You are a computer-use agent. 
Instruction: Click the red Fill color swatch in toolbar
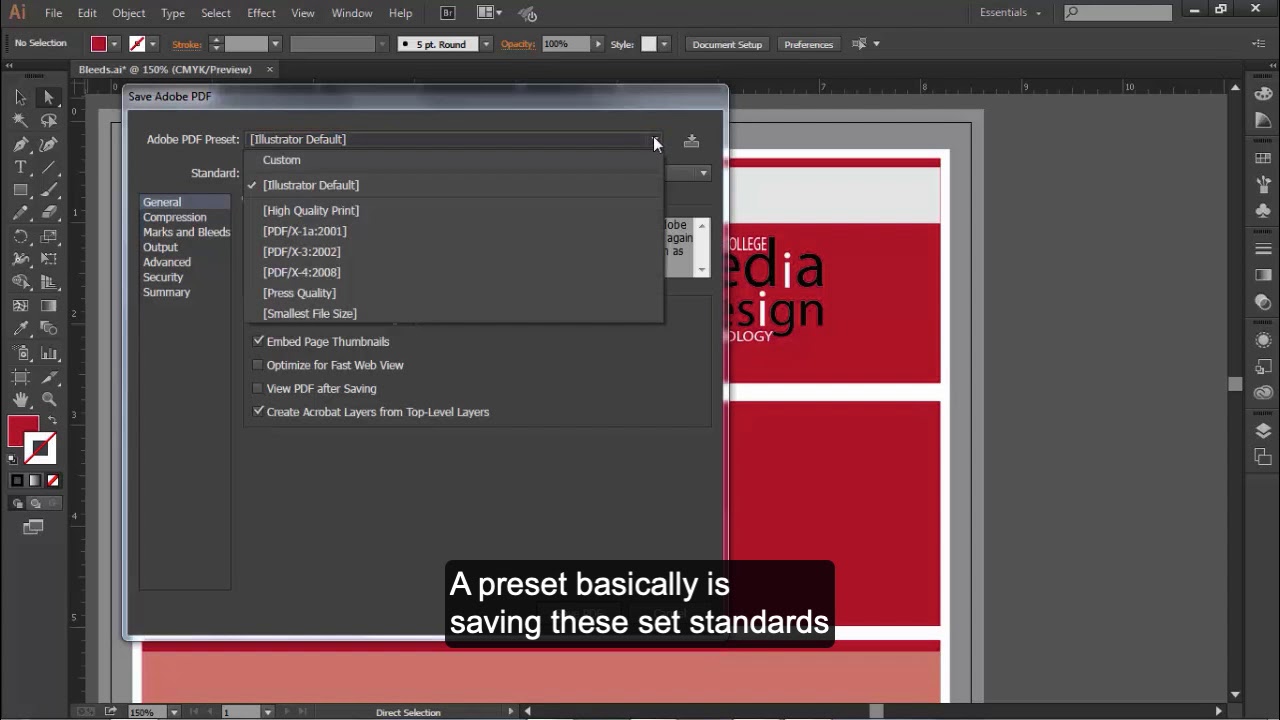pyautogui.click(x=22, y=432)
